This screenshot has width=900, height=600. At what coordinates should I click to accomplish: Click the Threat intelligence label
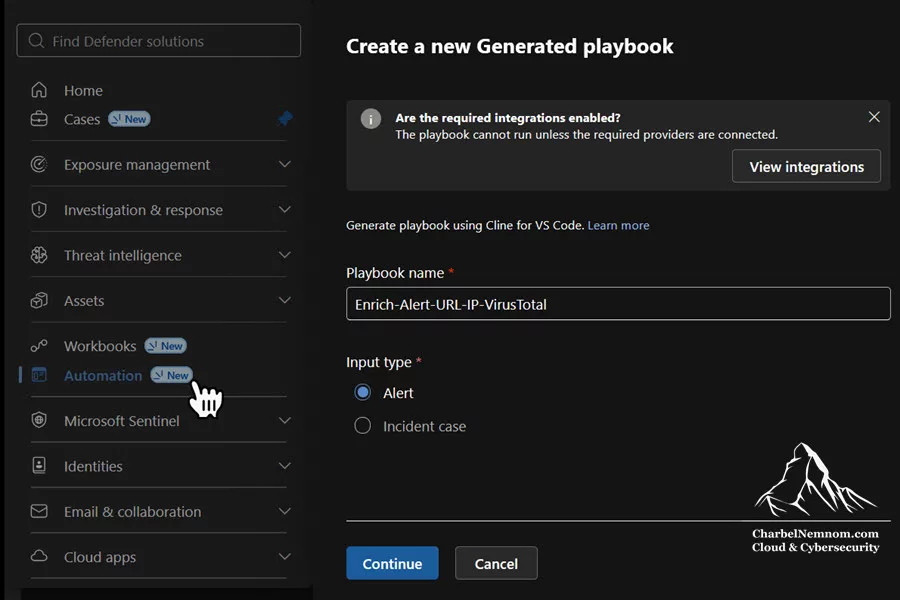click(x=123, y=256)
